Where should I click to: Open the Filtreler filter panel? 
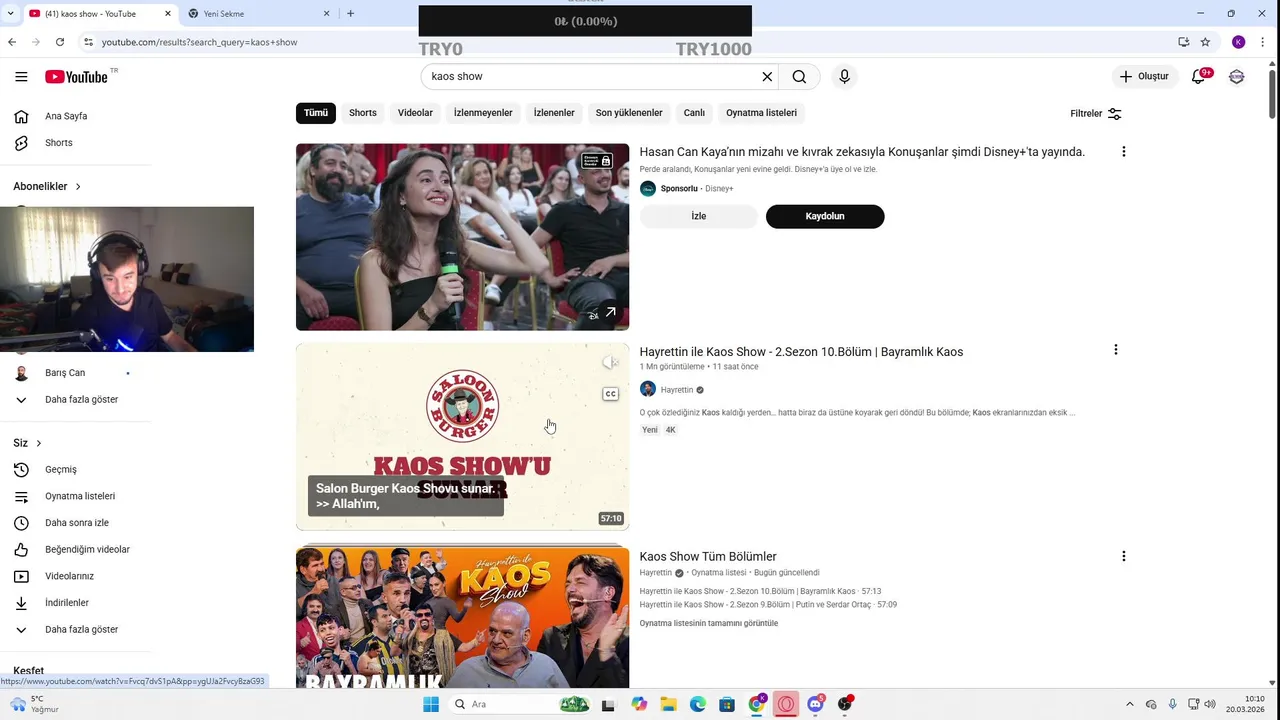(1096, 114)
